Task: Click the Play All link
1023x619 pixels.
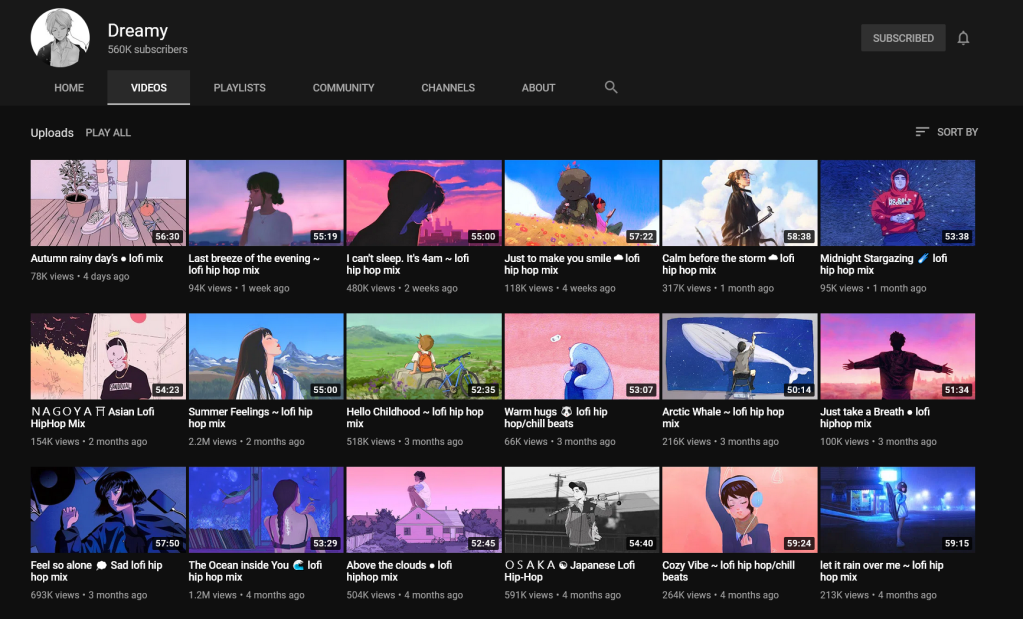Action: [108, 133]
